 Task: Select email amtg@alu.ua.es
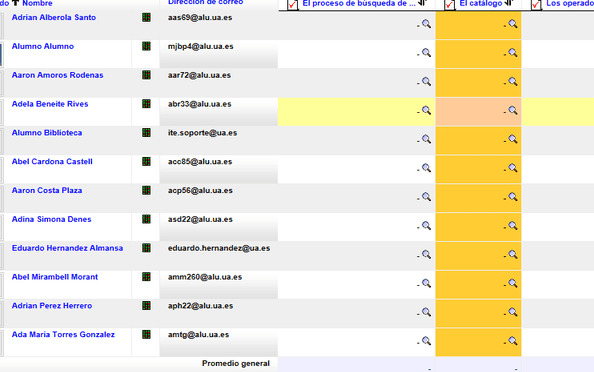click(199, 334)
